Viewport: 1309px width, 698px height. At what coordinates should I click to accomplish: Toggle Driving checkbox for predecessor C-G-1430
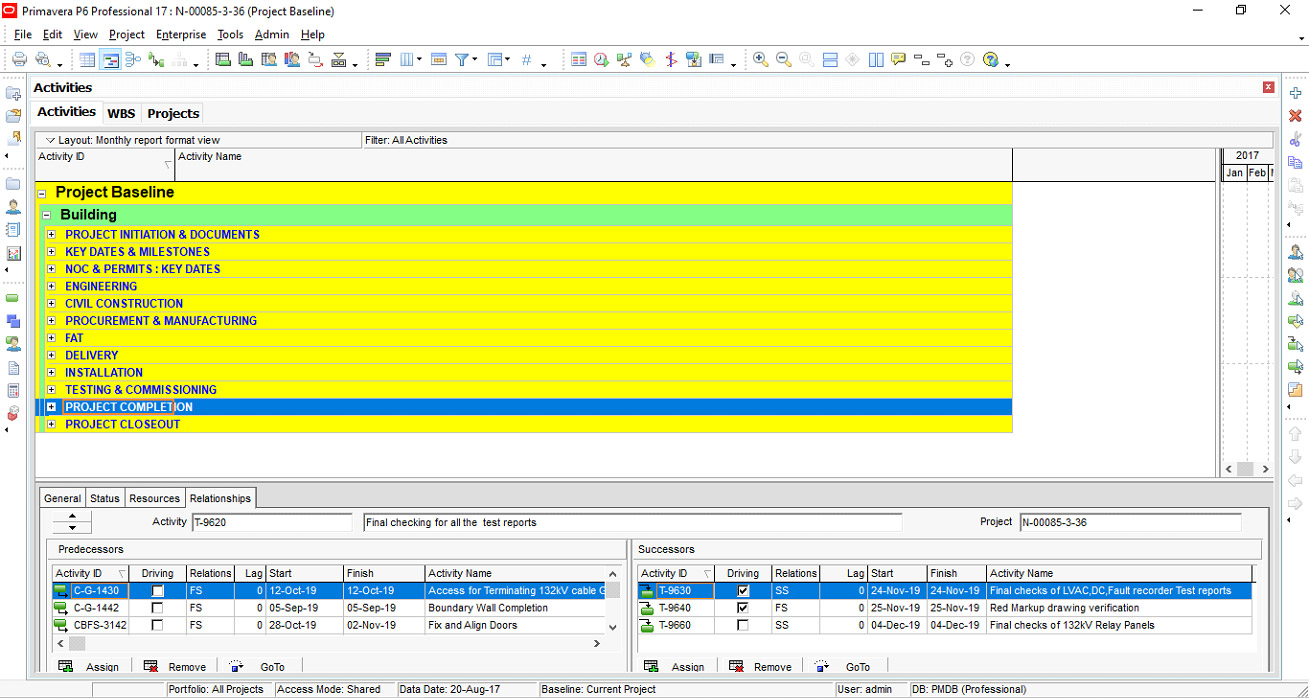tap(157, 591)
